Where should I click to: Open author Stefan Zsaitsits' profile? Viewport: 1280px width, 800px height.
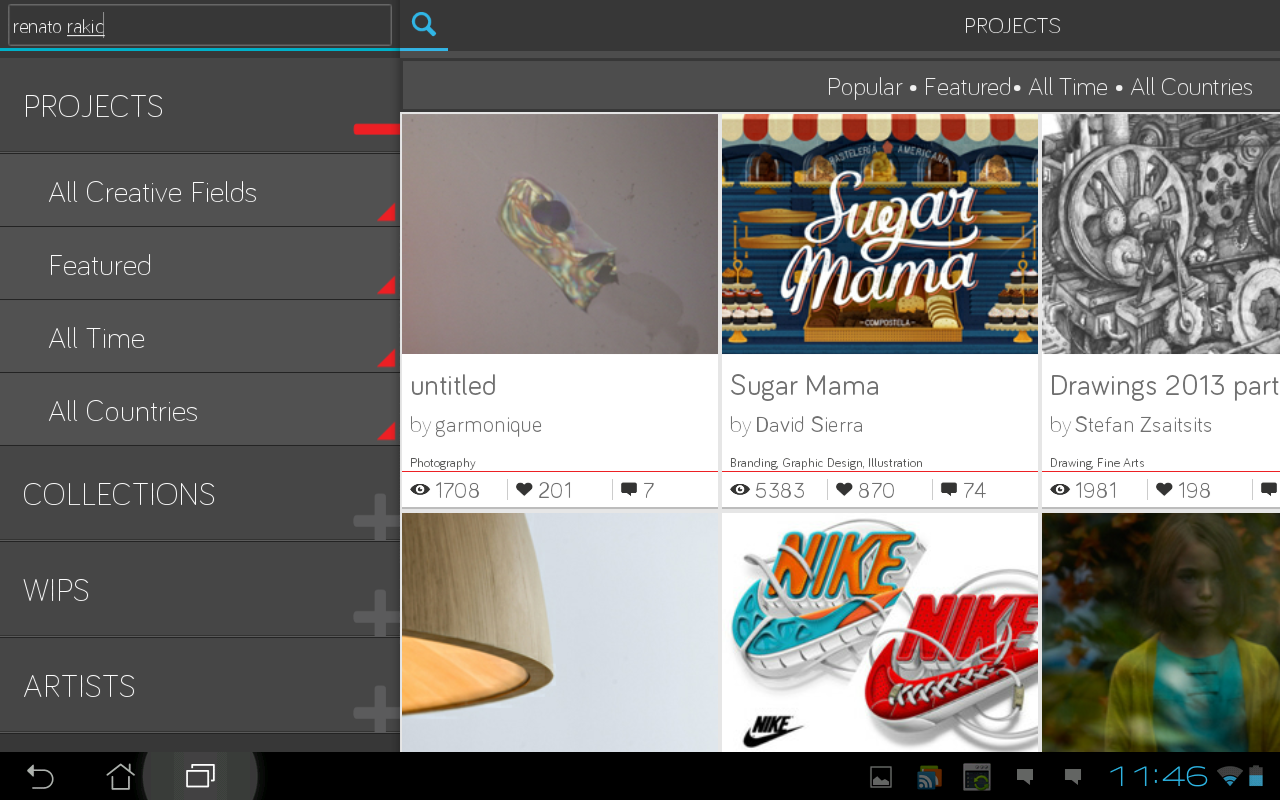tap(1143, 425)
